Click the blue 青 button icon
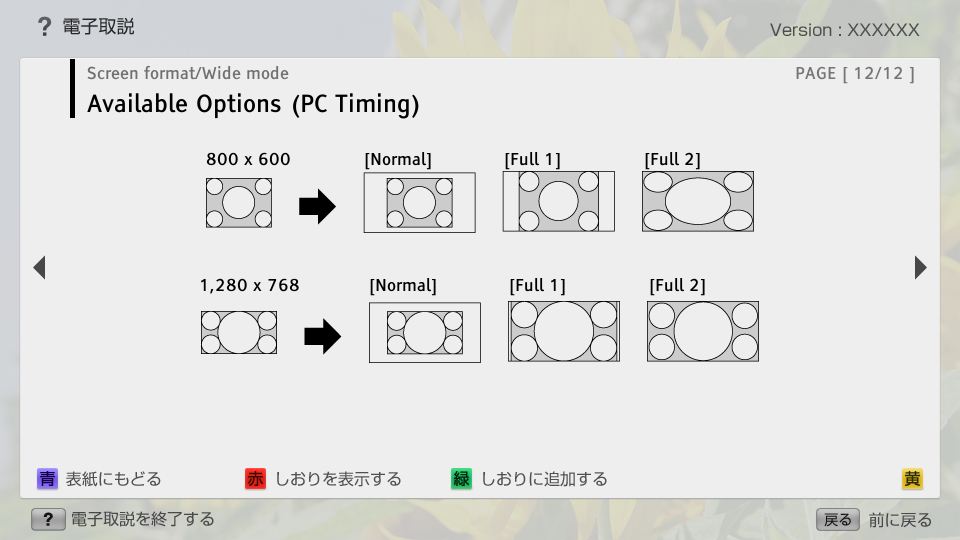The height and width of the screenshot is (540, 960). [x=47, y=479]
